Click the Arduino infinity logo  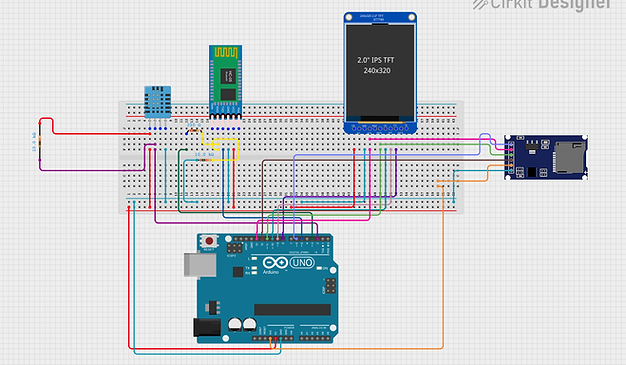coord(275,263)
